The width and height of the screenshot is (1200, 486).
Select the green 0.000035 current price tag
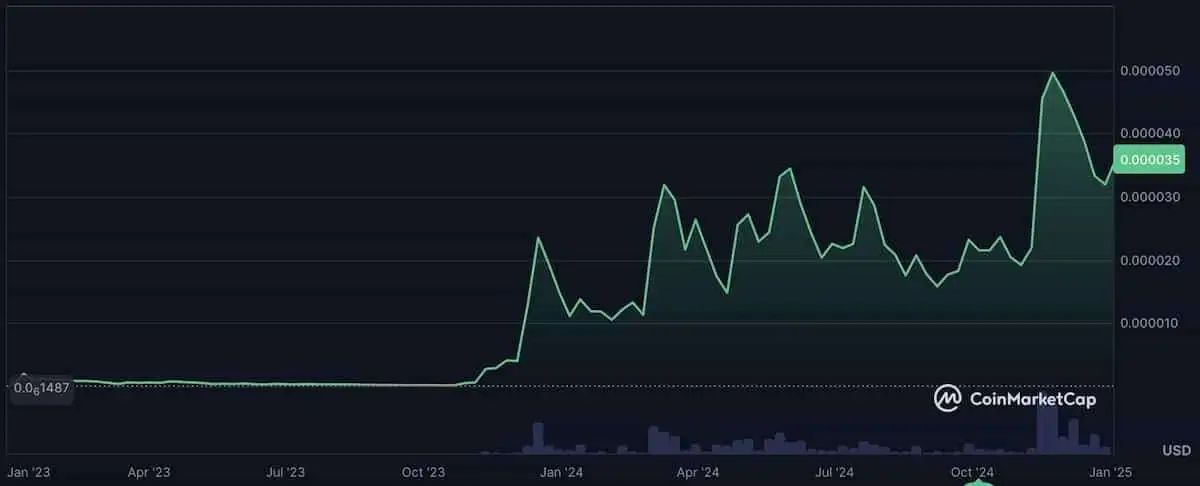(x=1148, y=159)
